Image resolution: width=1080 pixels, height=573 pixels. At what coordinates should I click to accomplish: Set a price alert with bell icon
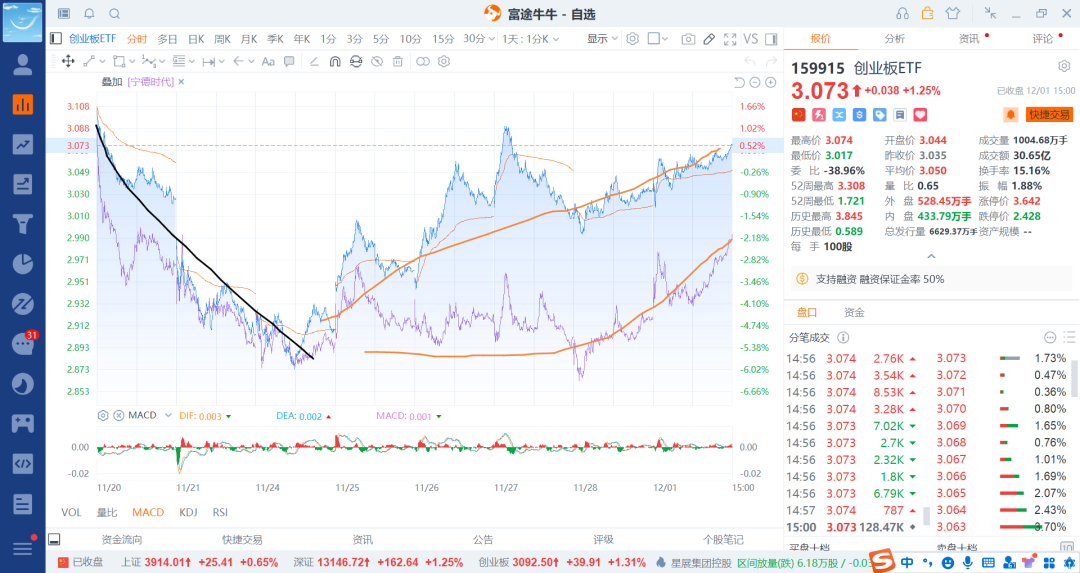[x=1010, y=114]
